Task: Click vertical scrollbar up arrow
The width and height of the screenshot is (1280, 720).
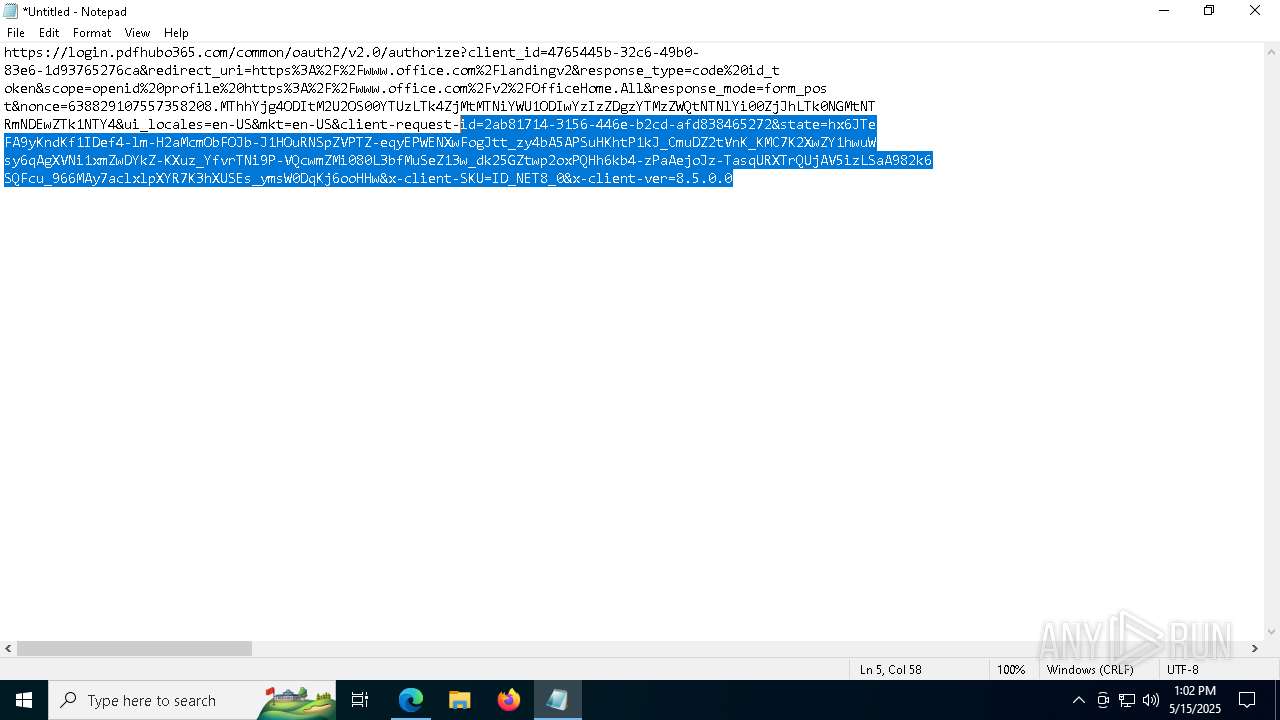Action: point(1272,51)
